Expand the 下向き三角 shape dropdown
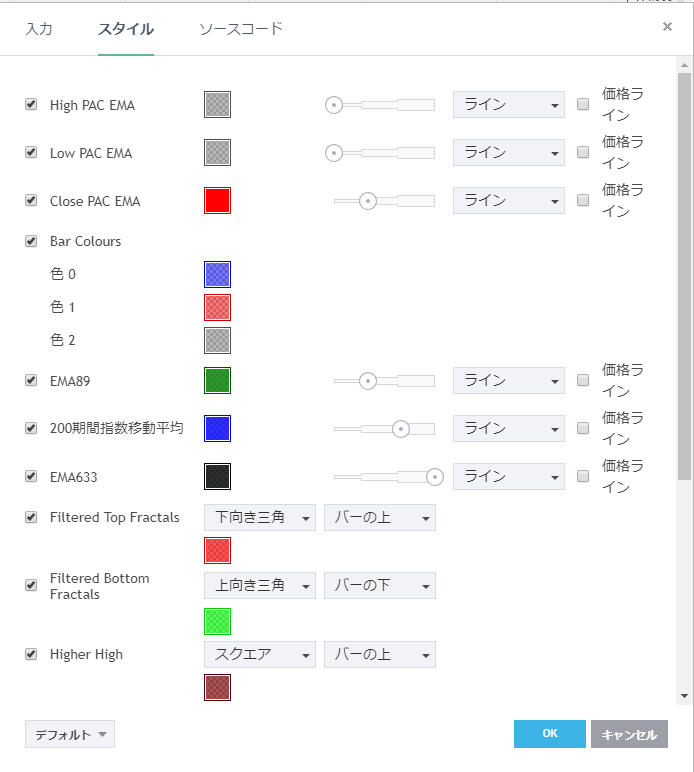This screenshot has height=772, width=694. point(259,518)
